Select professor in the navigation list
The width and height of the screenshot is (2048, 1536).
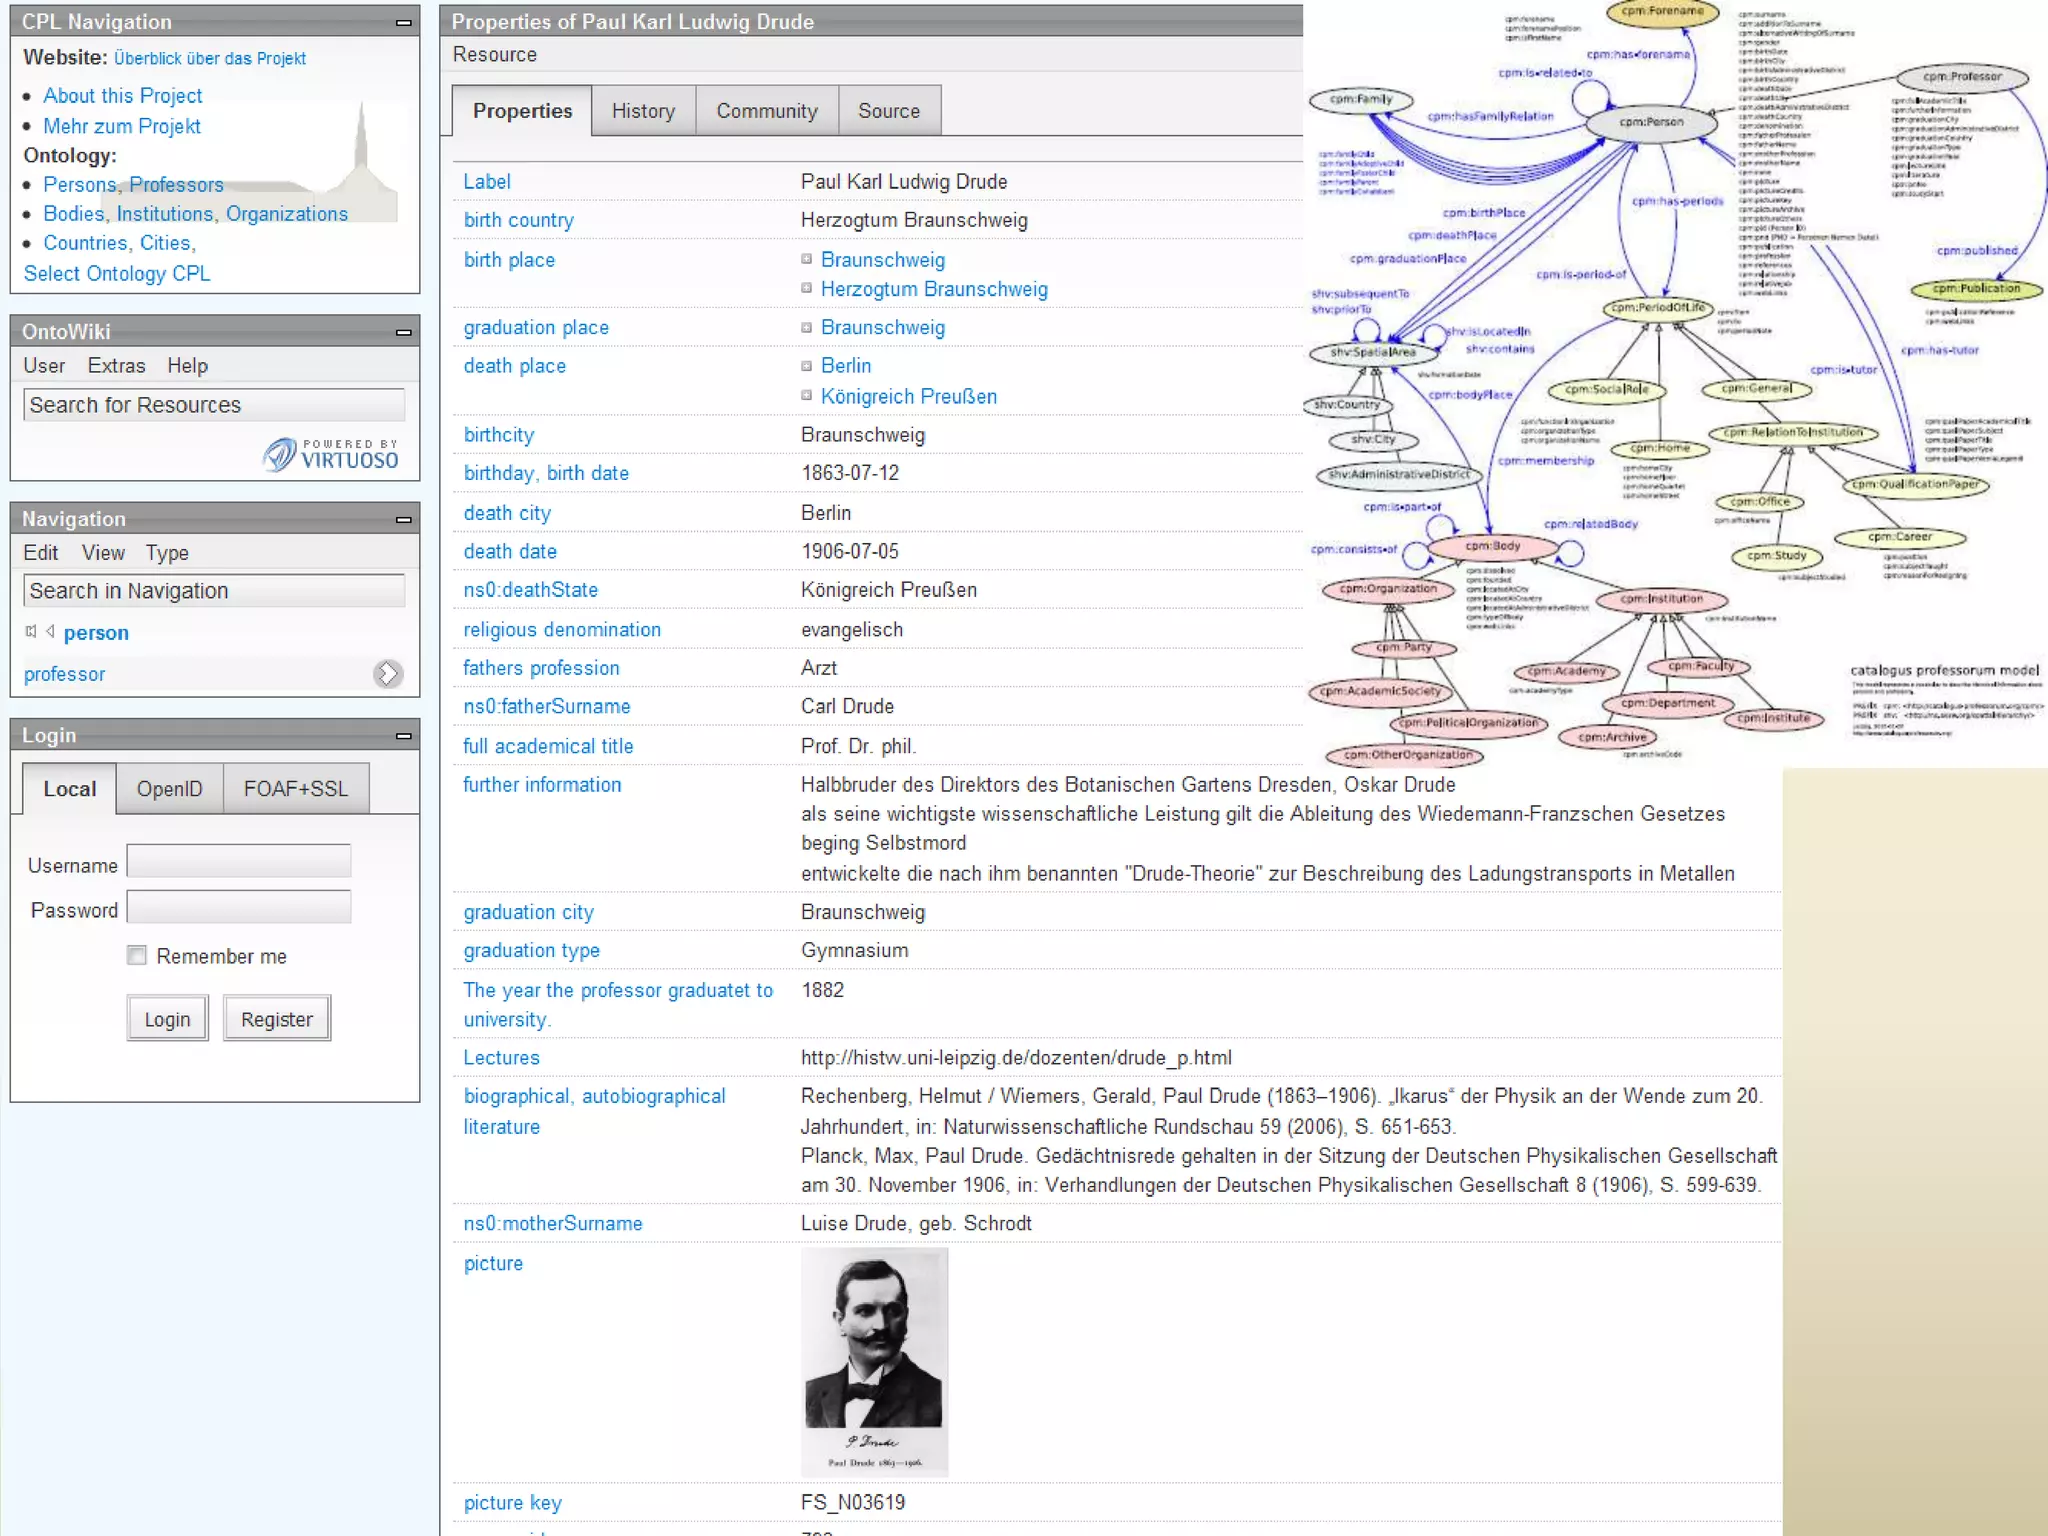64,675
